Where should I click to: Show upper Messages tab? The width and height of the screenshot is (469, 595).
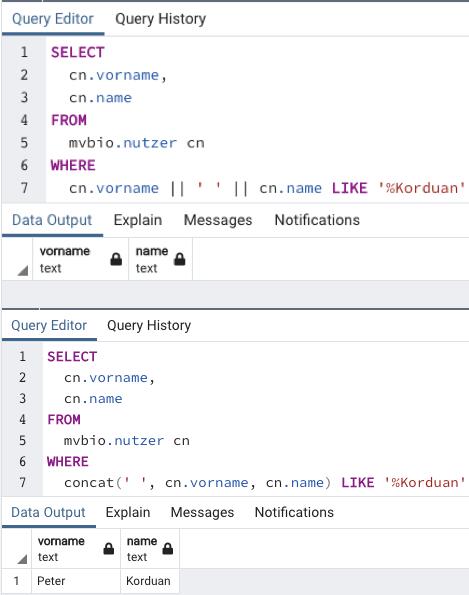coord(218,220)
